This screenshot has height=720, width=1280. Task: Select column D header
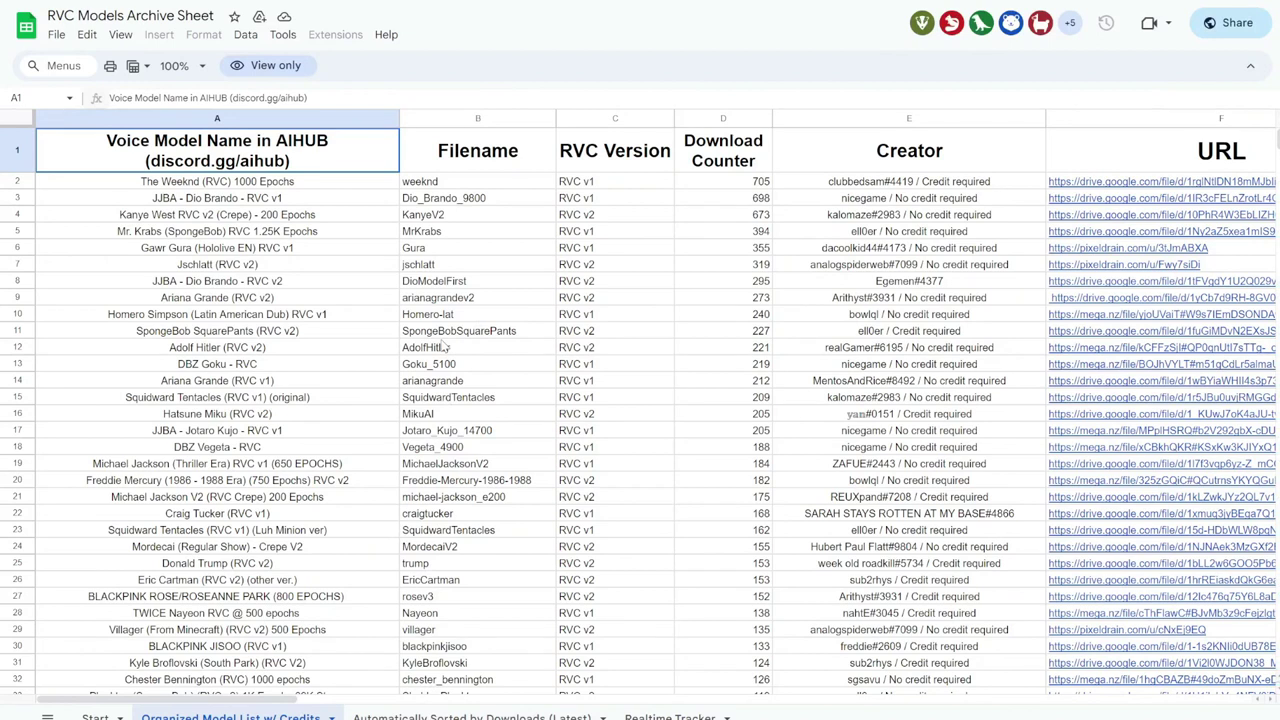pyautogui.click(x=723, y=119)
